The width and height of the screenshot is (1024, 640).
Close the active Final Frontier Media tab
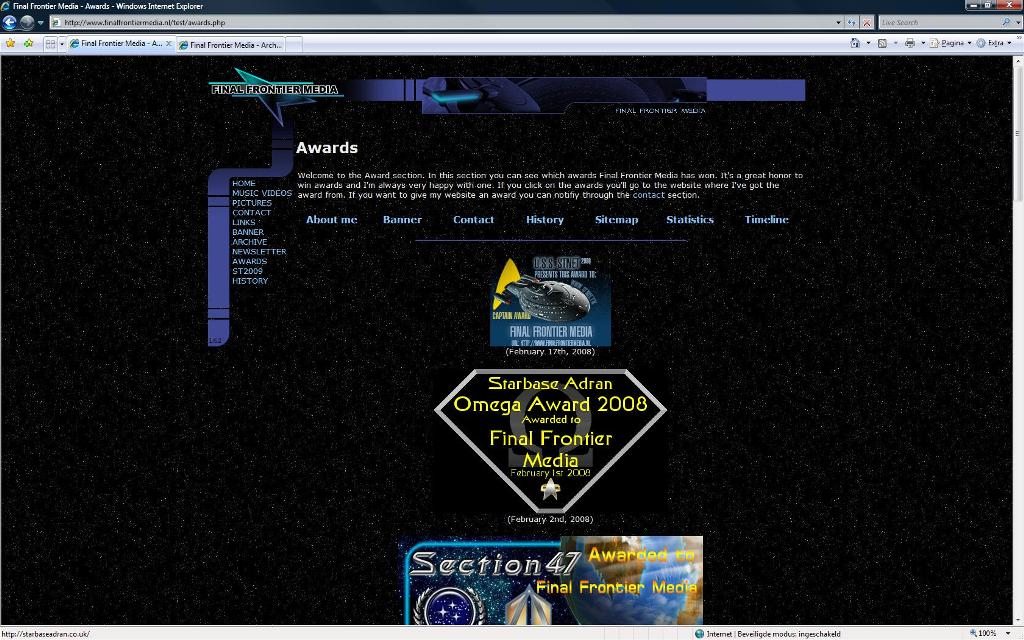(x=168, y=43)
